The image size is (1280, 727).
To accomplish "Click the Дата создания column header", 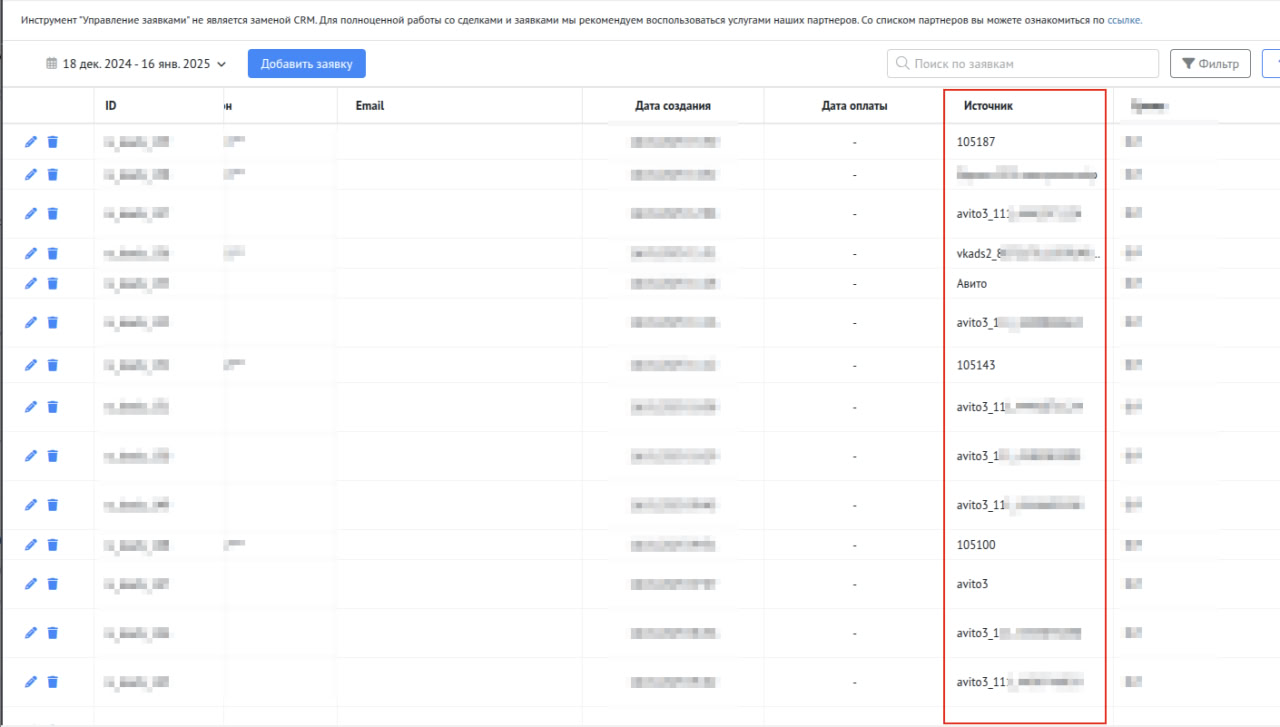I will (673, 106).
